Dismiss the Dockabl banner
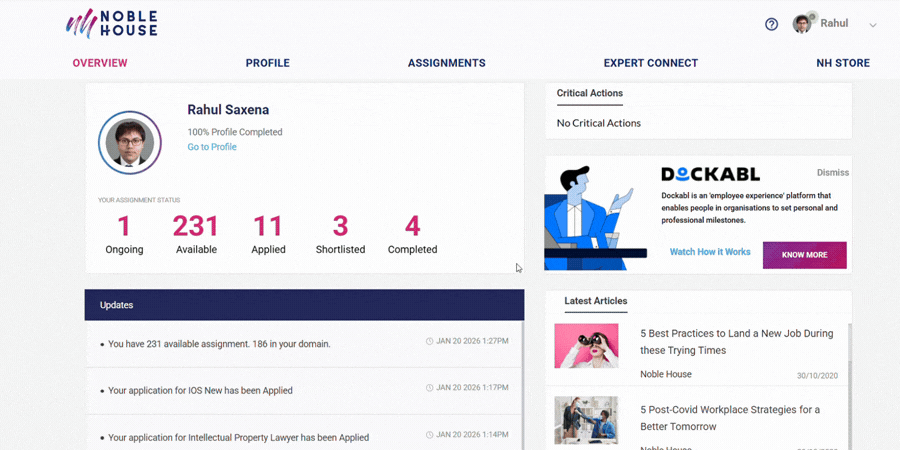The image size is (900, 450). 832,173
